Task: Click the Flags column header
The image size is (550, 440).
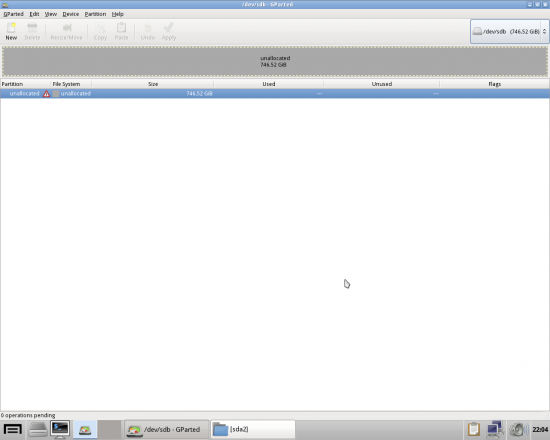Action: click(495, 84)
